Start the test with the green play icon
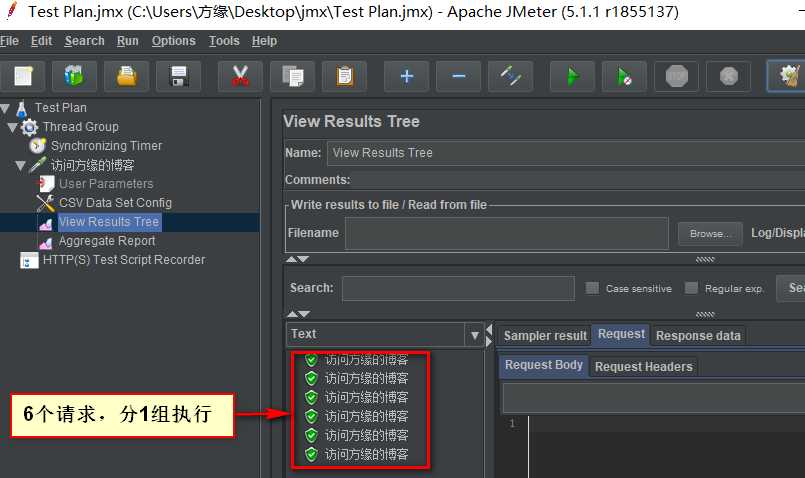This screenshot has width=805, height=478. (572, 77)
